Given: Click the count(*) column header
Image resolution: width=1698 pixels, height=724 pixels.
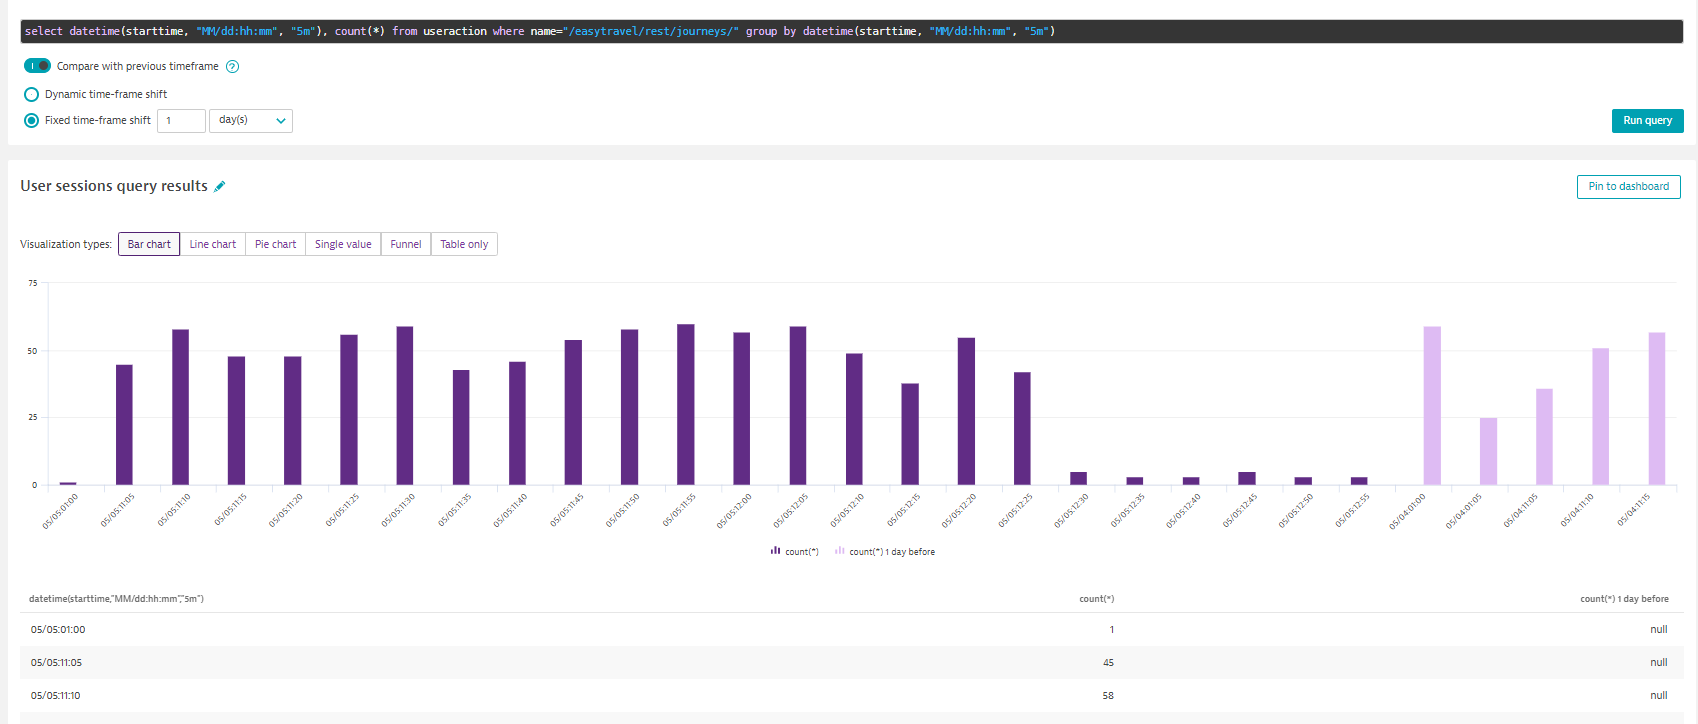Looking at the screenshot, I should [x=1096, y=599].
